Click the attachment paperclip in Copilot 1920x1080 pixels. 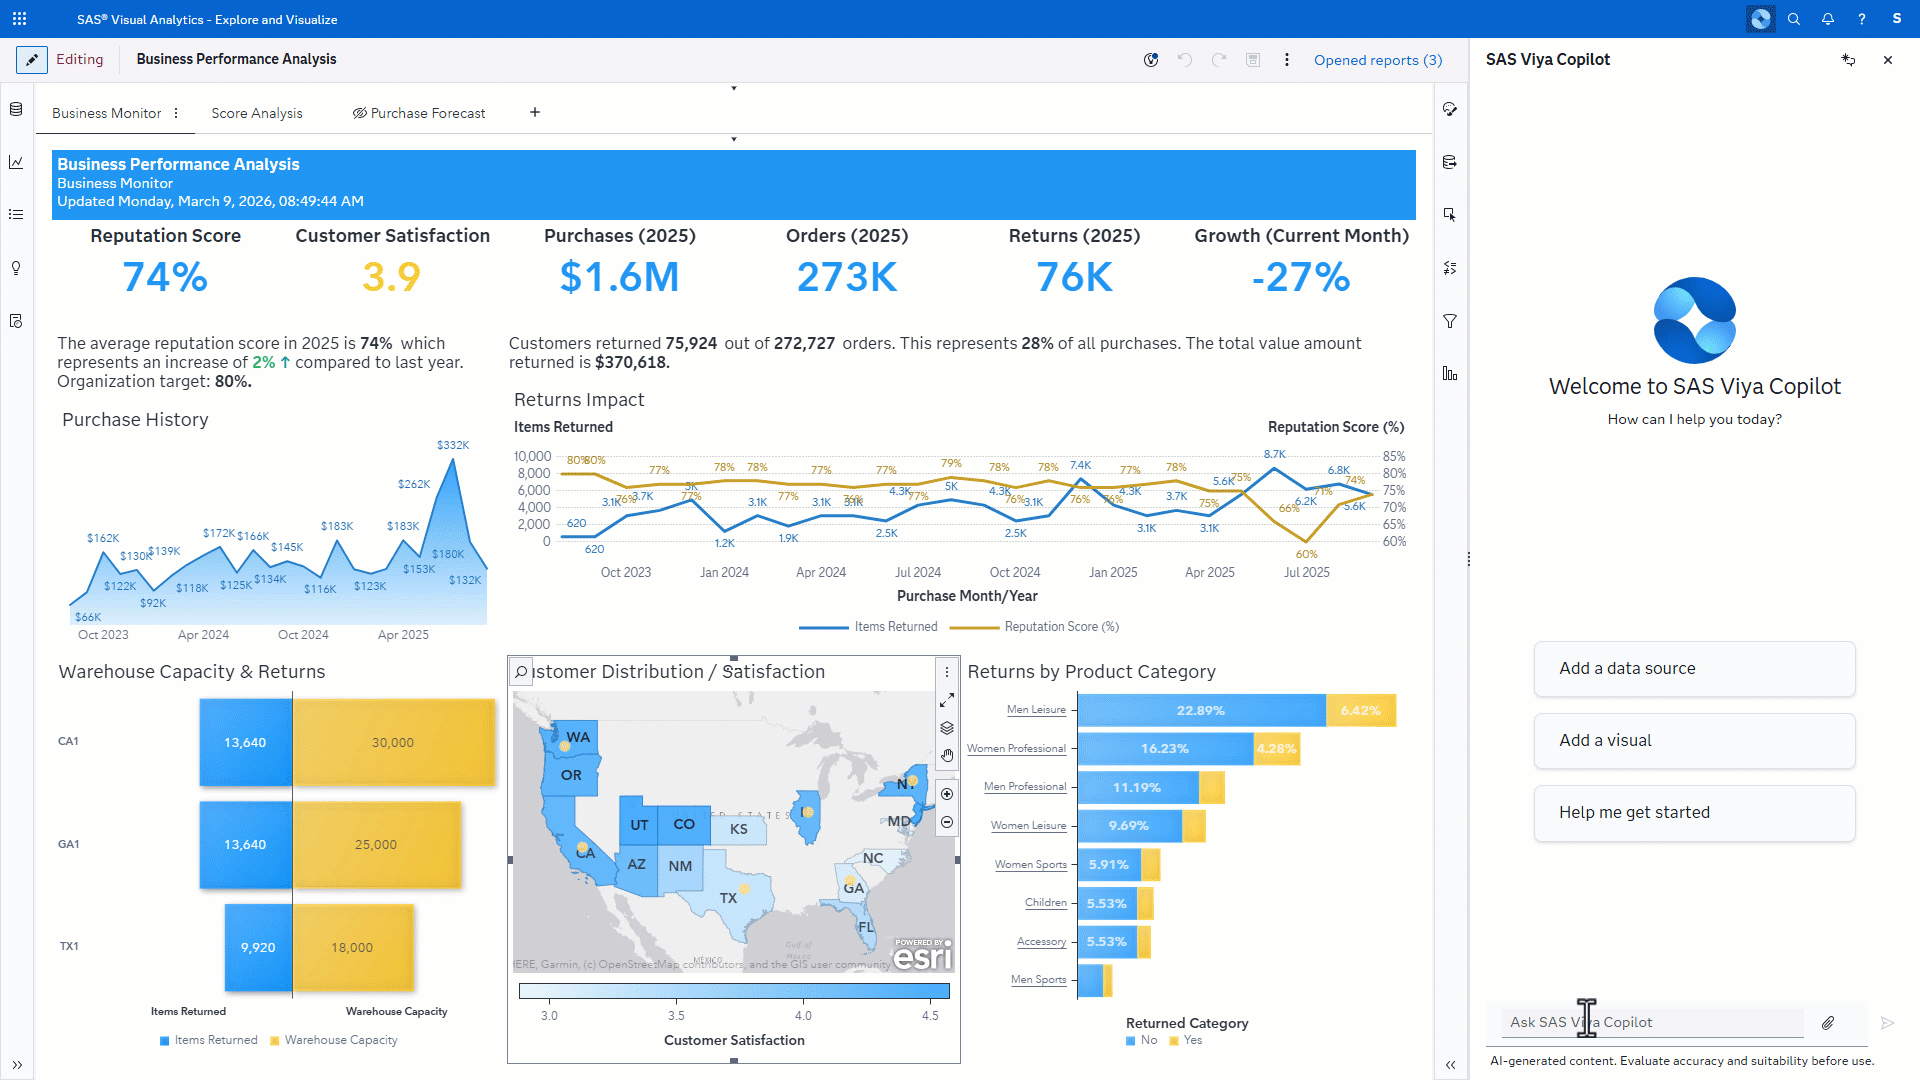pos(1827,1022)
